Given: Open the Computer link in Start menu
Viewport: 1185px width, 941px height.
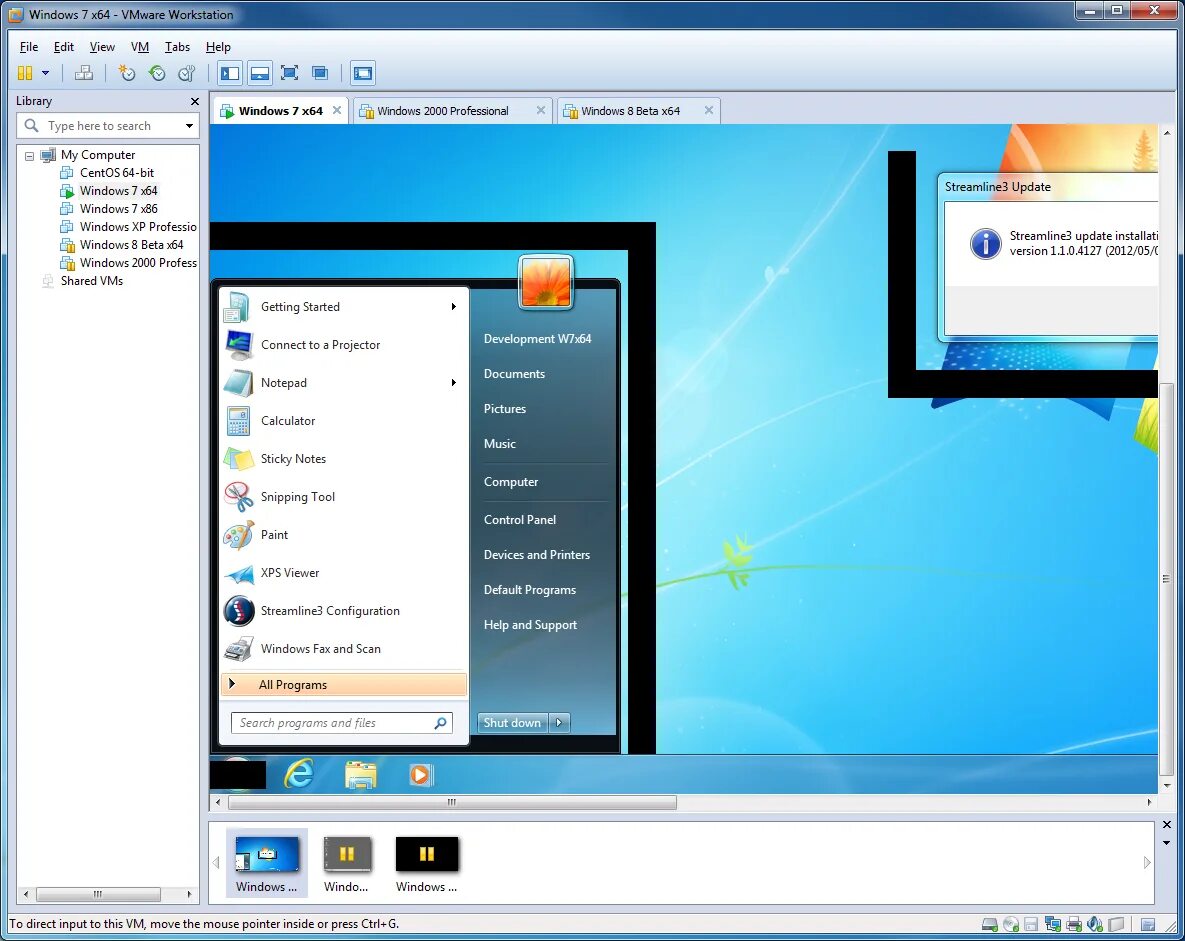Looking at the screenshot, I should (x=511, y=481).
